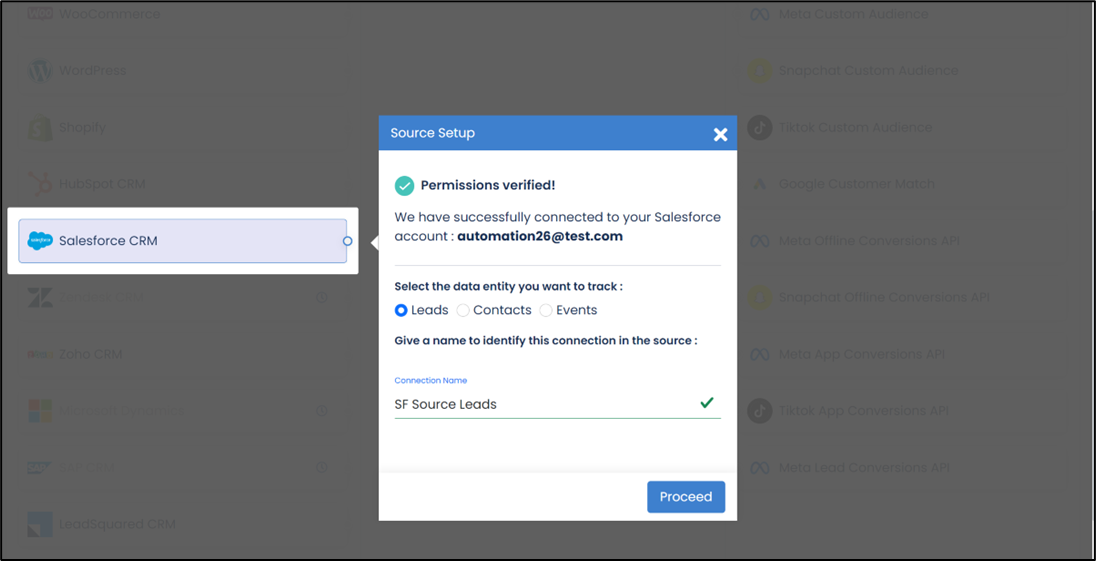Click the Salesforce CRM connector circle
This screenshot has width=1096, height=561.
point(347,241)
